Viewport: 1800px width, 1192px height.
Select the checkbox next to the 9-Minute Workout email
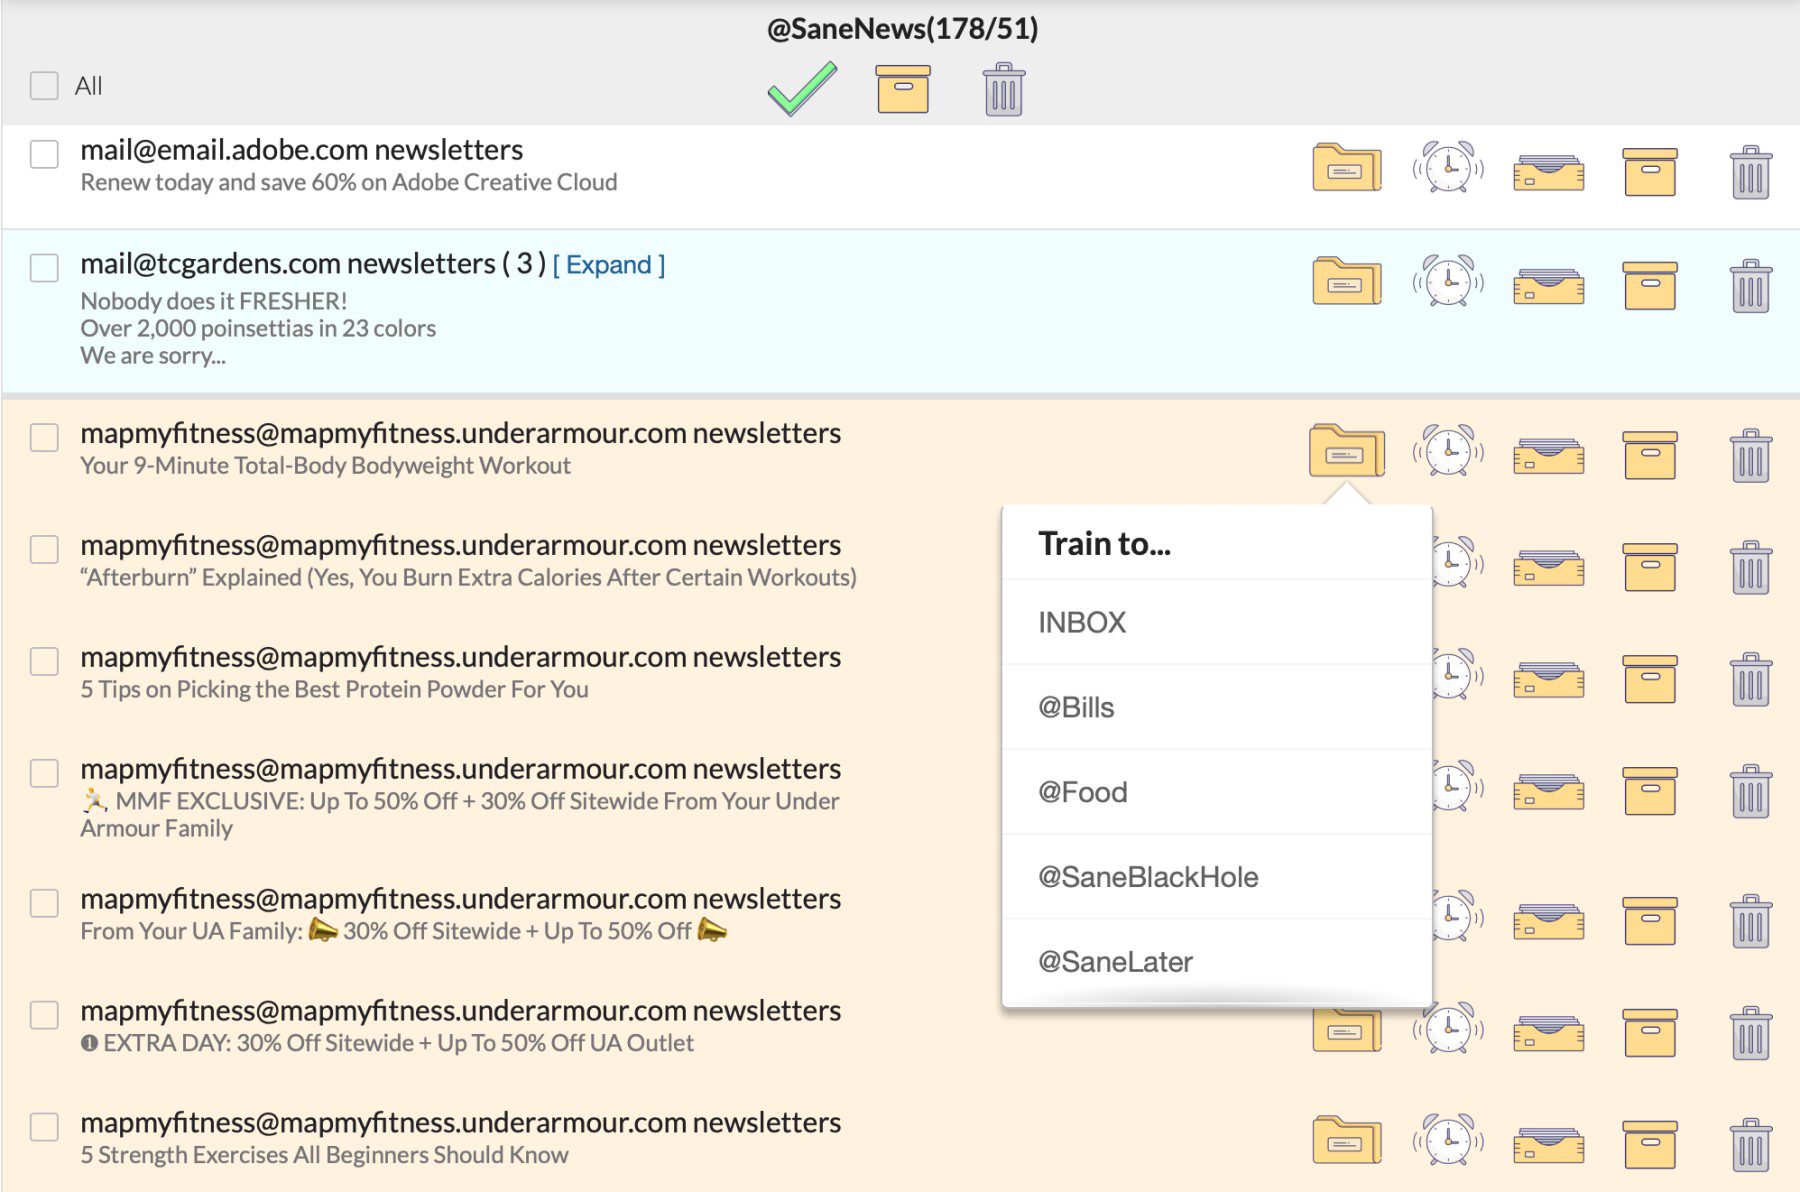(x=44, y=435)
